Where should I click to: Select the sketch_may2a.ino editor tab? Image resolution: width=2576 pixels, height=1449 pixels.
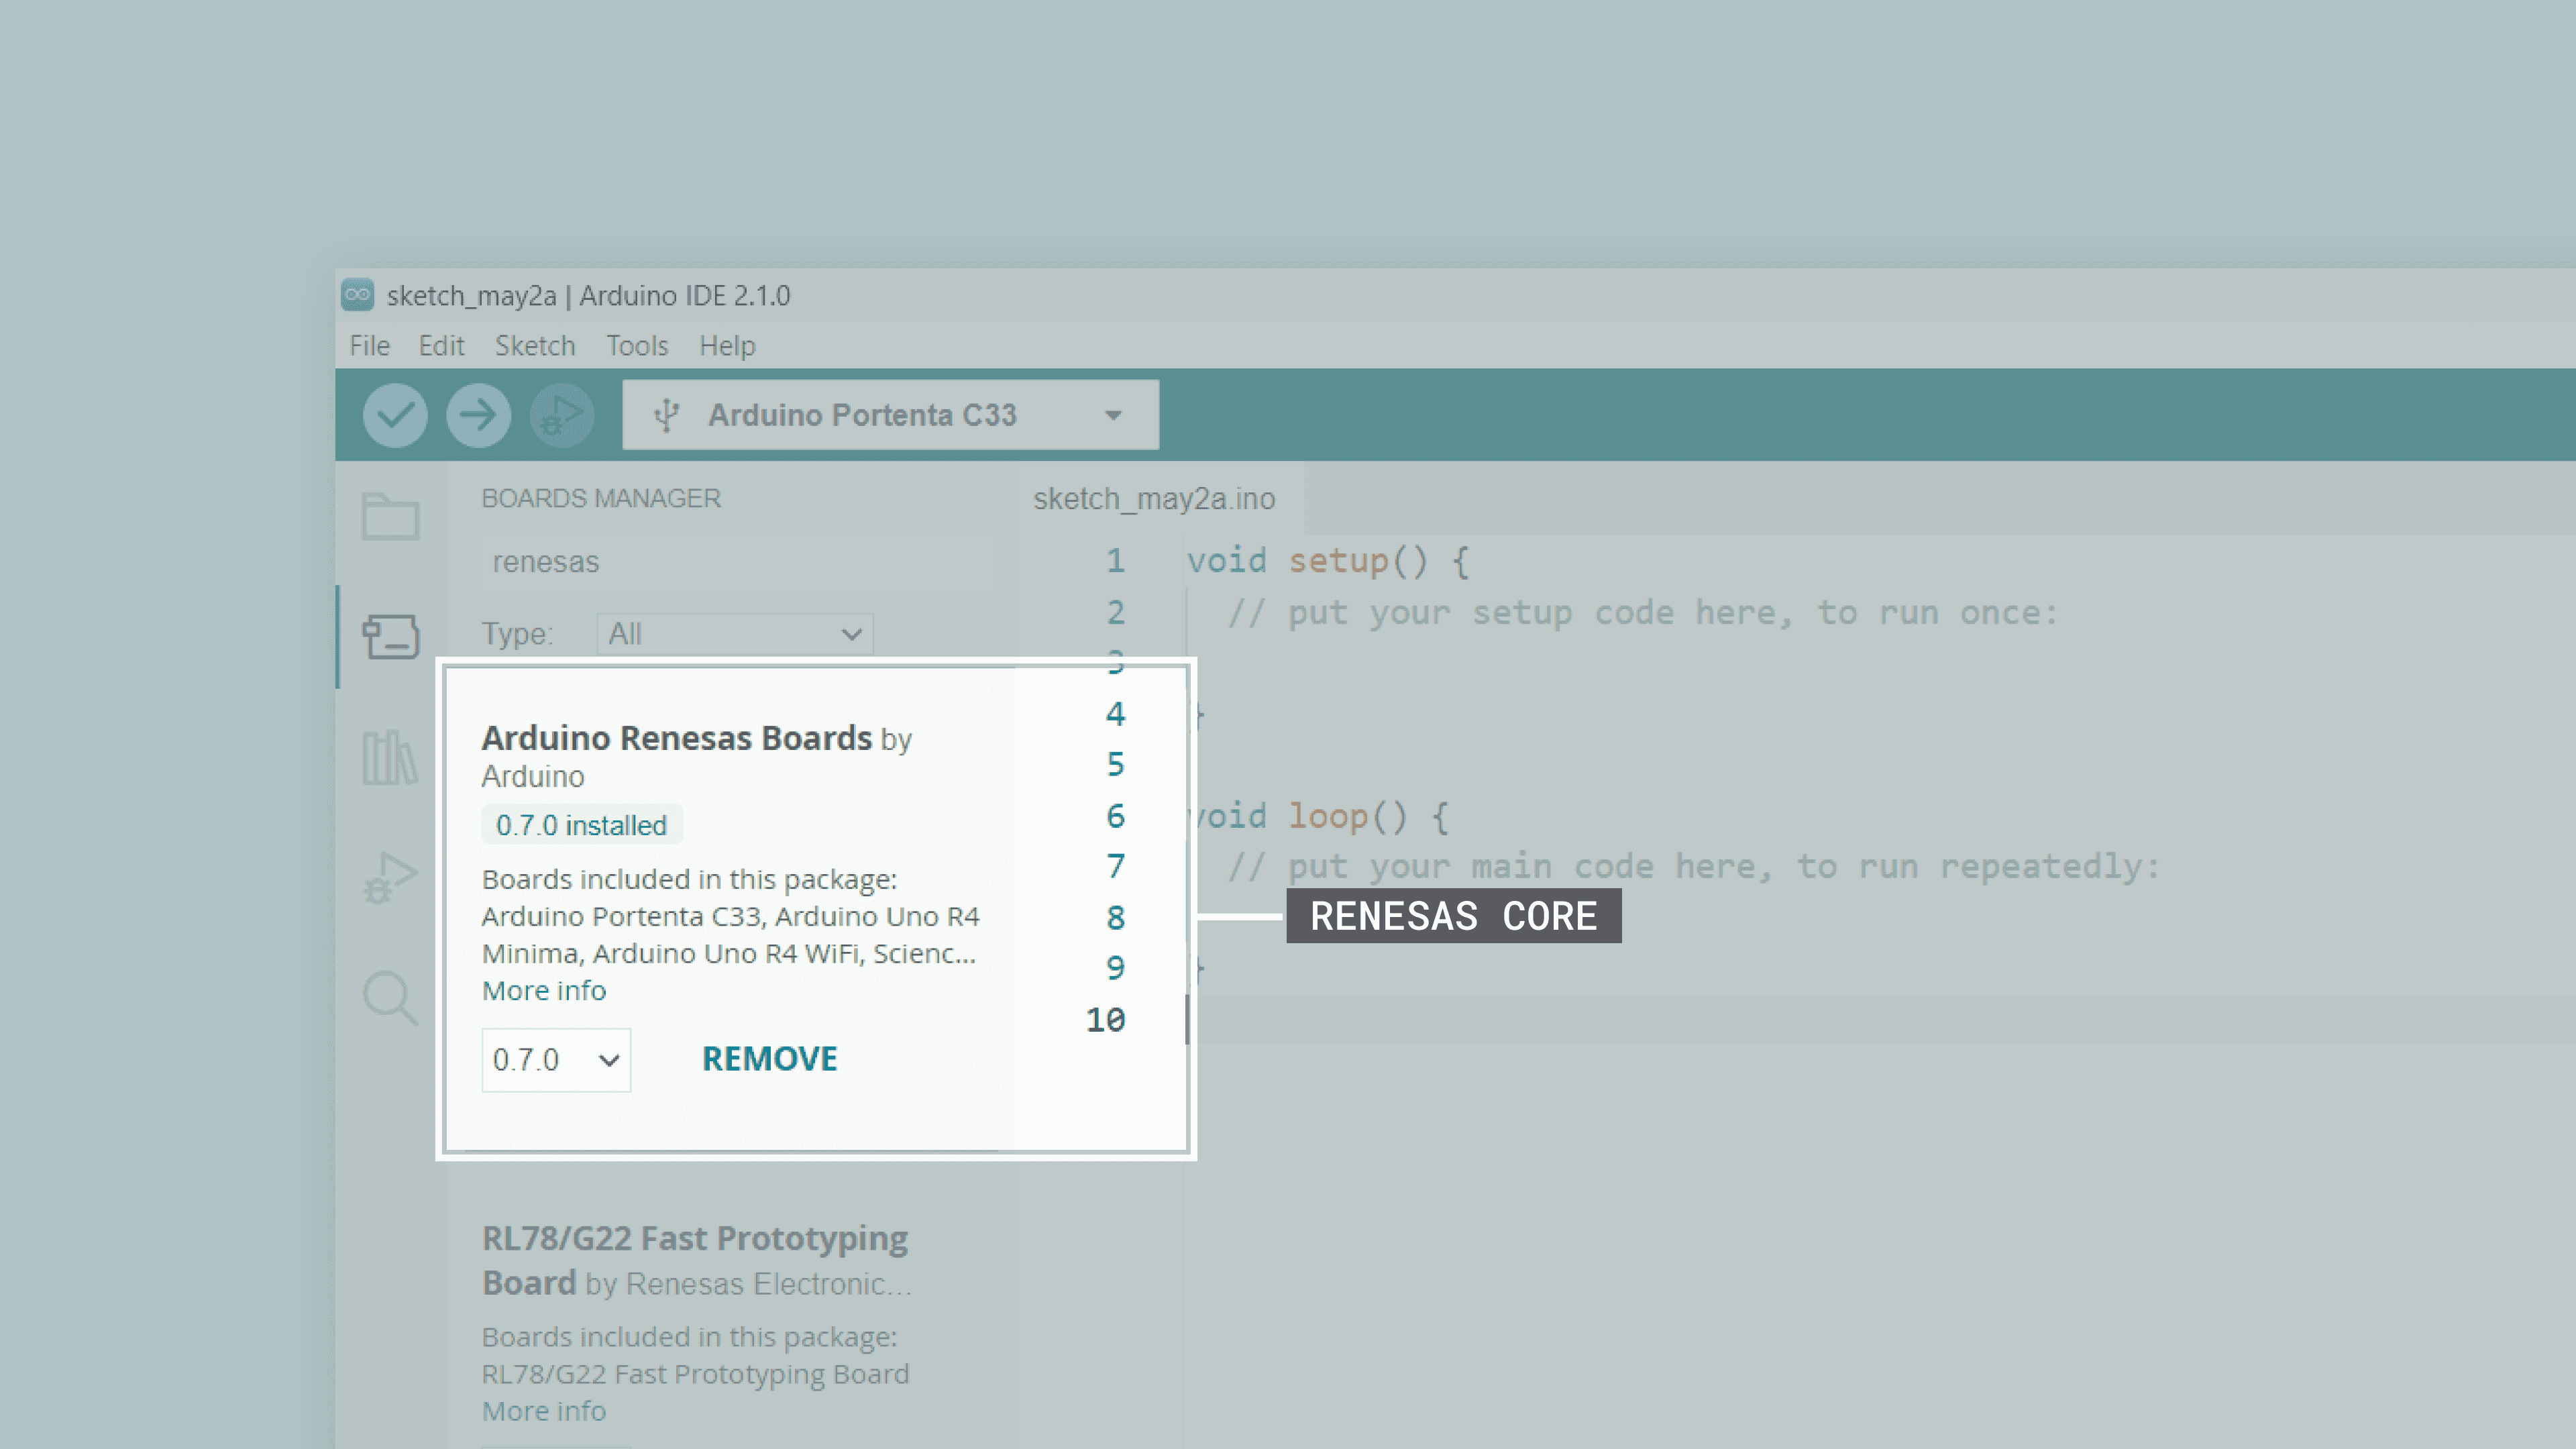1154,499
